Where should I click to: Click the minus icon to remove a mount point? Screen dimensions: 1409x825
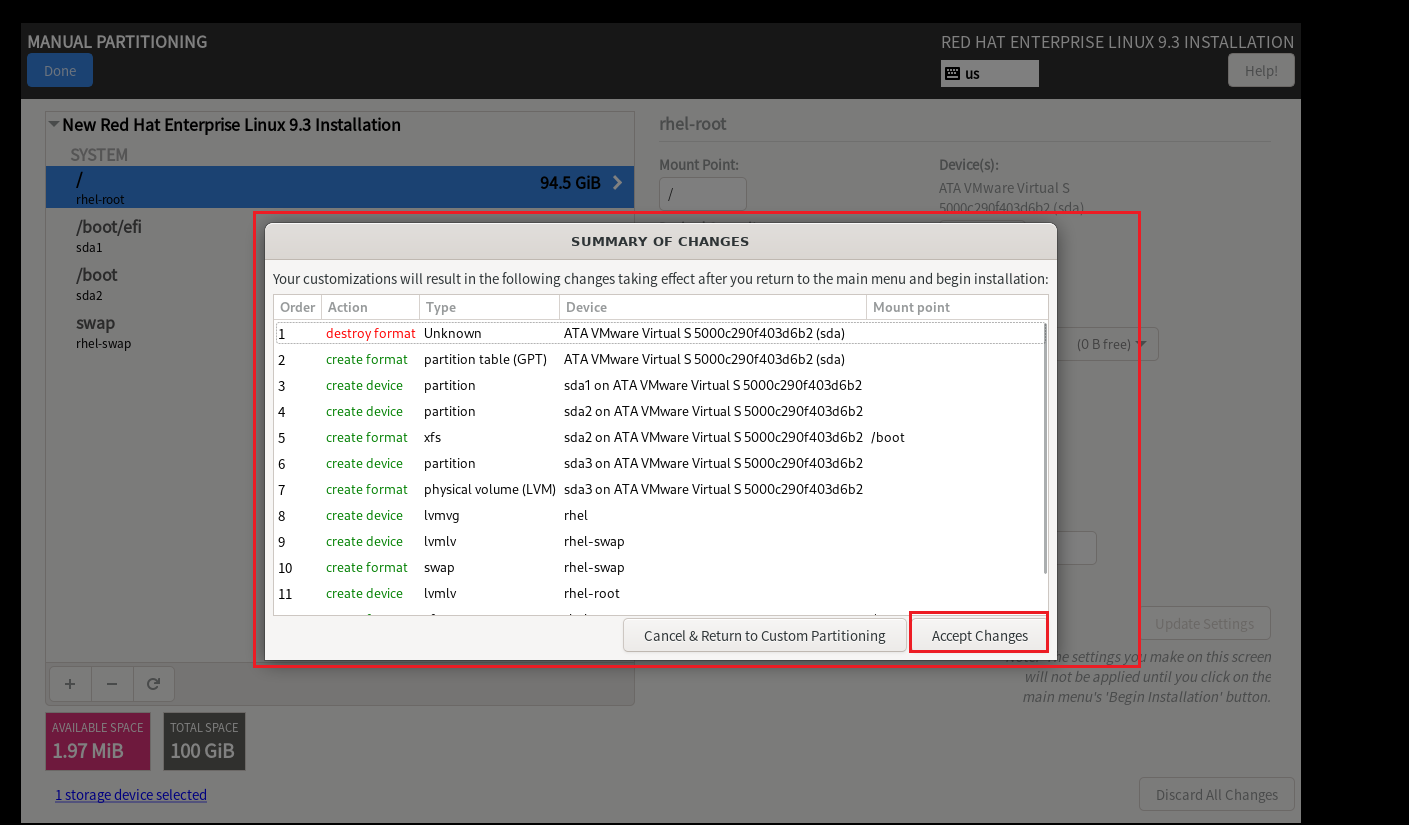point(112,684)
